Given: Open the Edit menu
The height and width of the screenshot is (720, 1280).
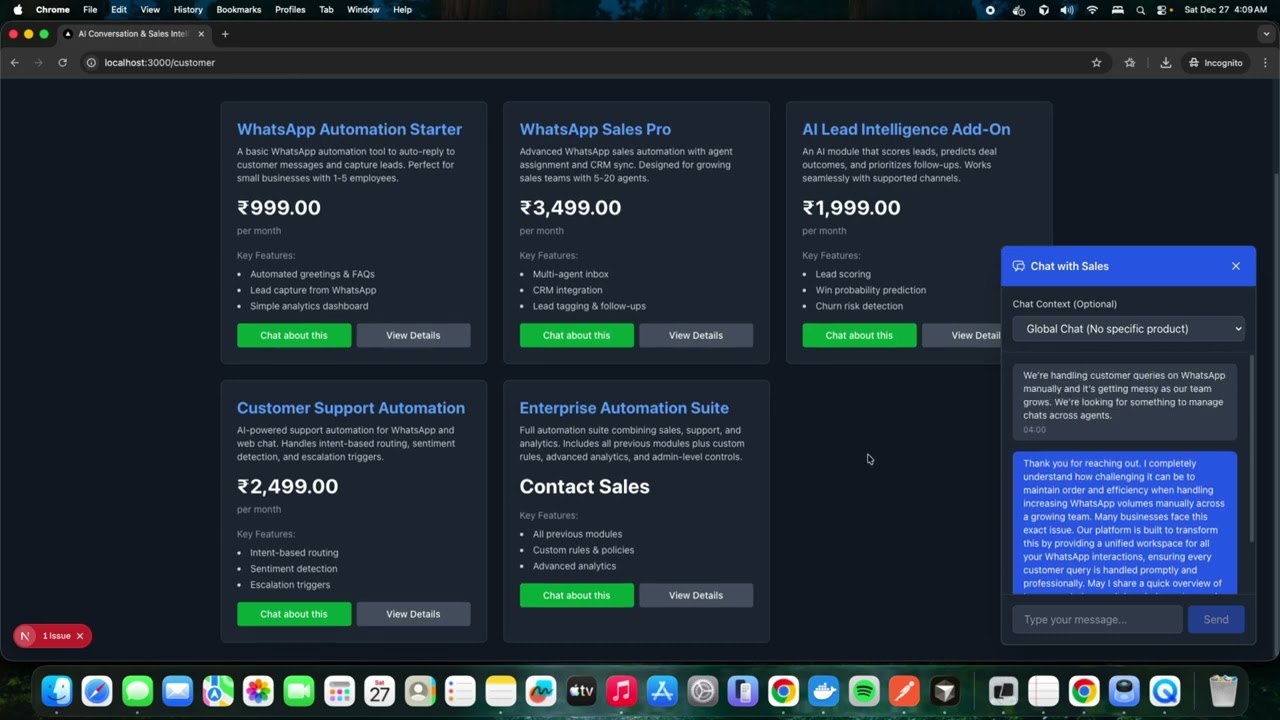Looking at the screenshot, I should click(119, 9).
